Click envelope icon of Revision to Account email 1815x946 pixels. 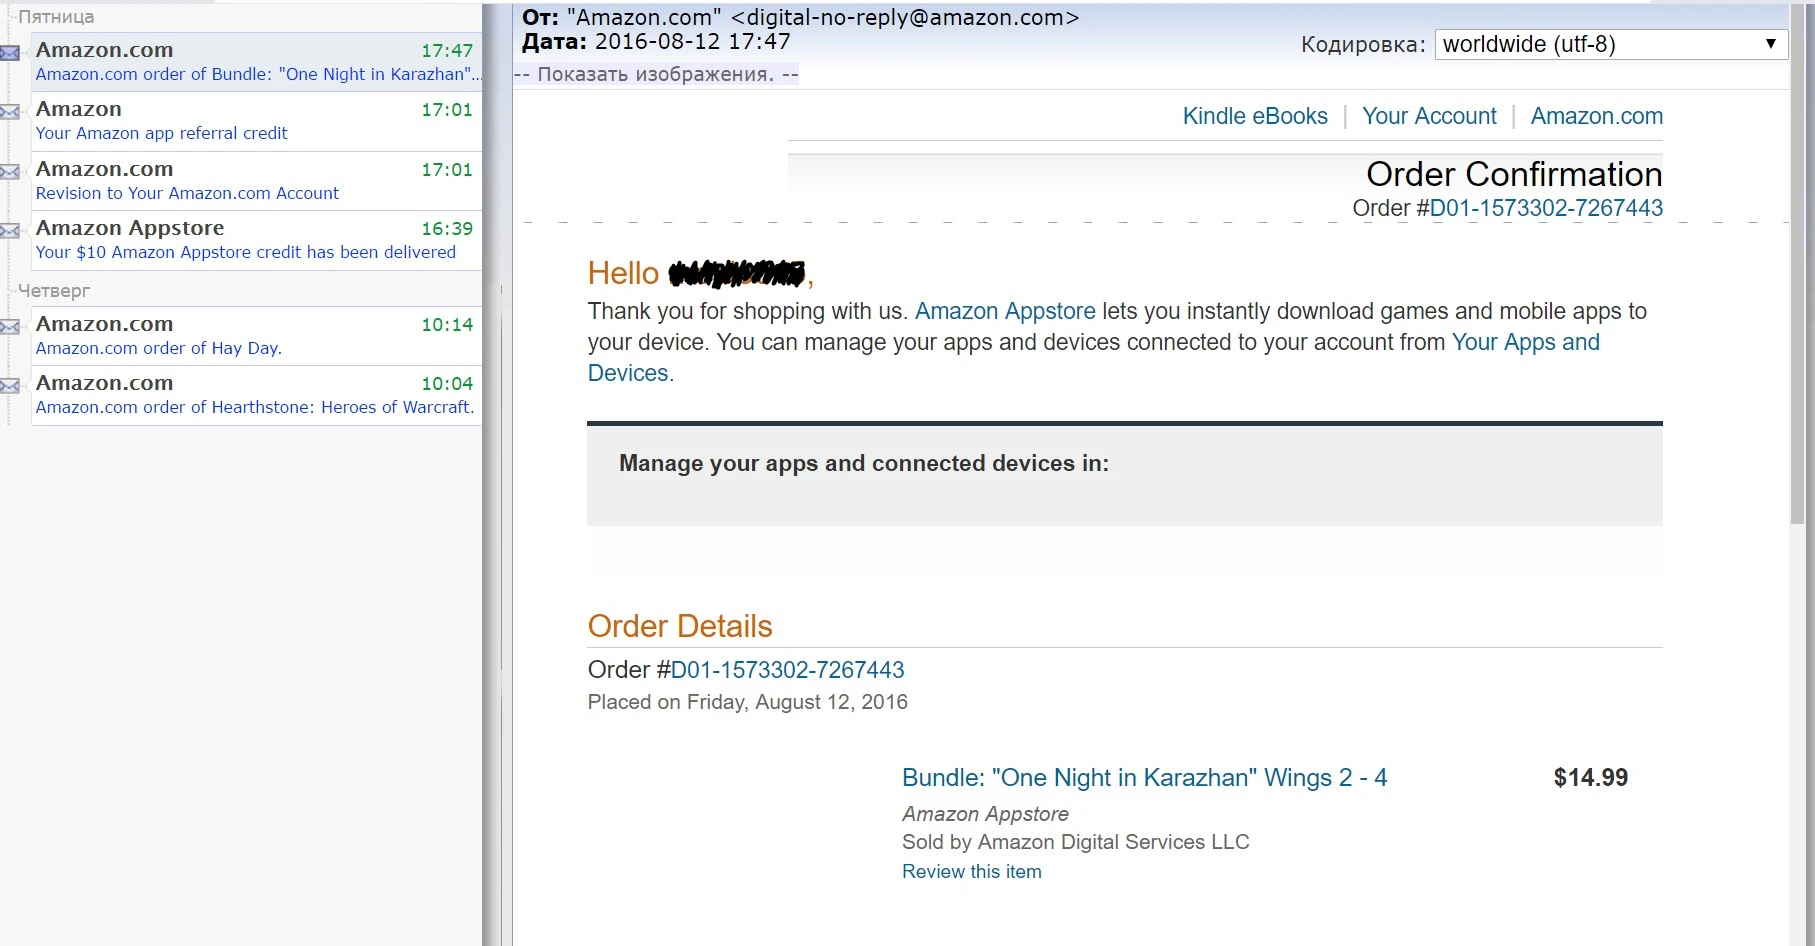10,172
